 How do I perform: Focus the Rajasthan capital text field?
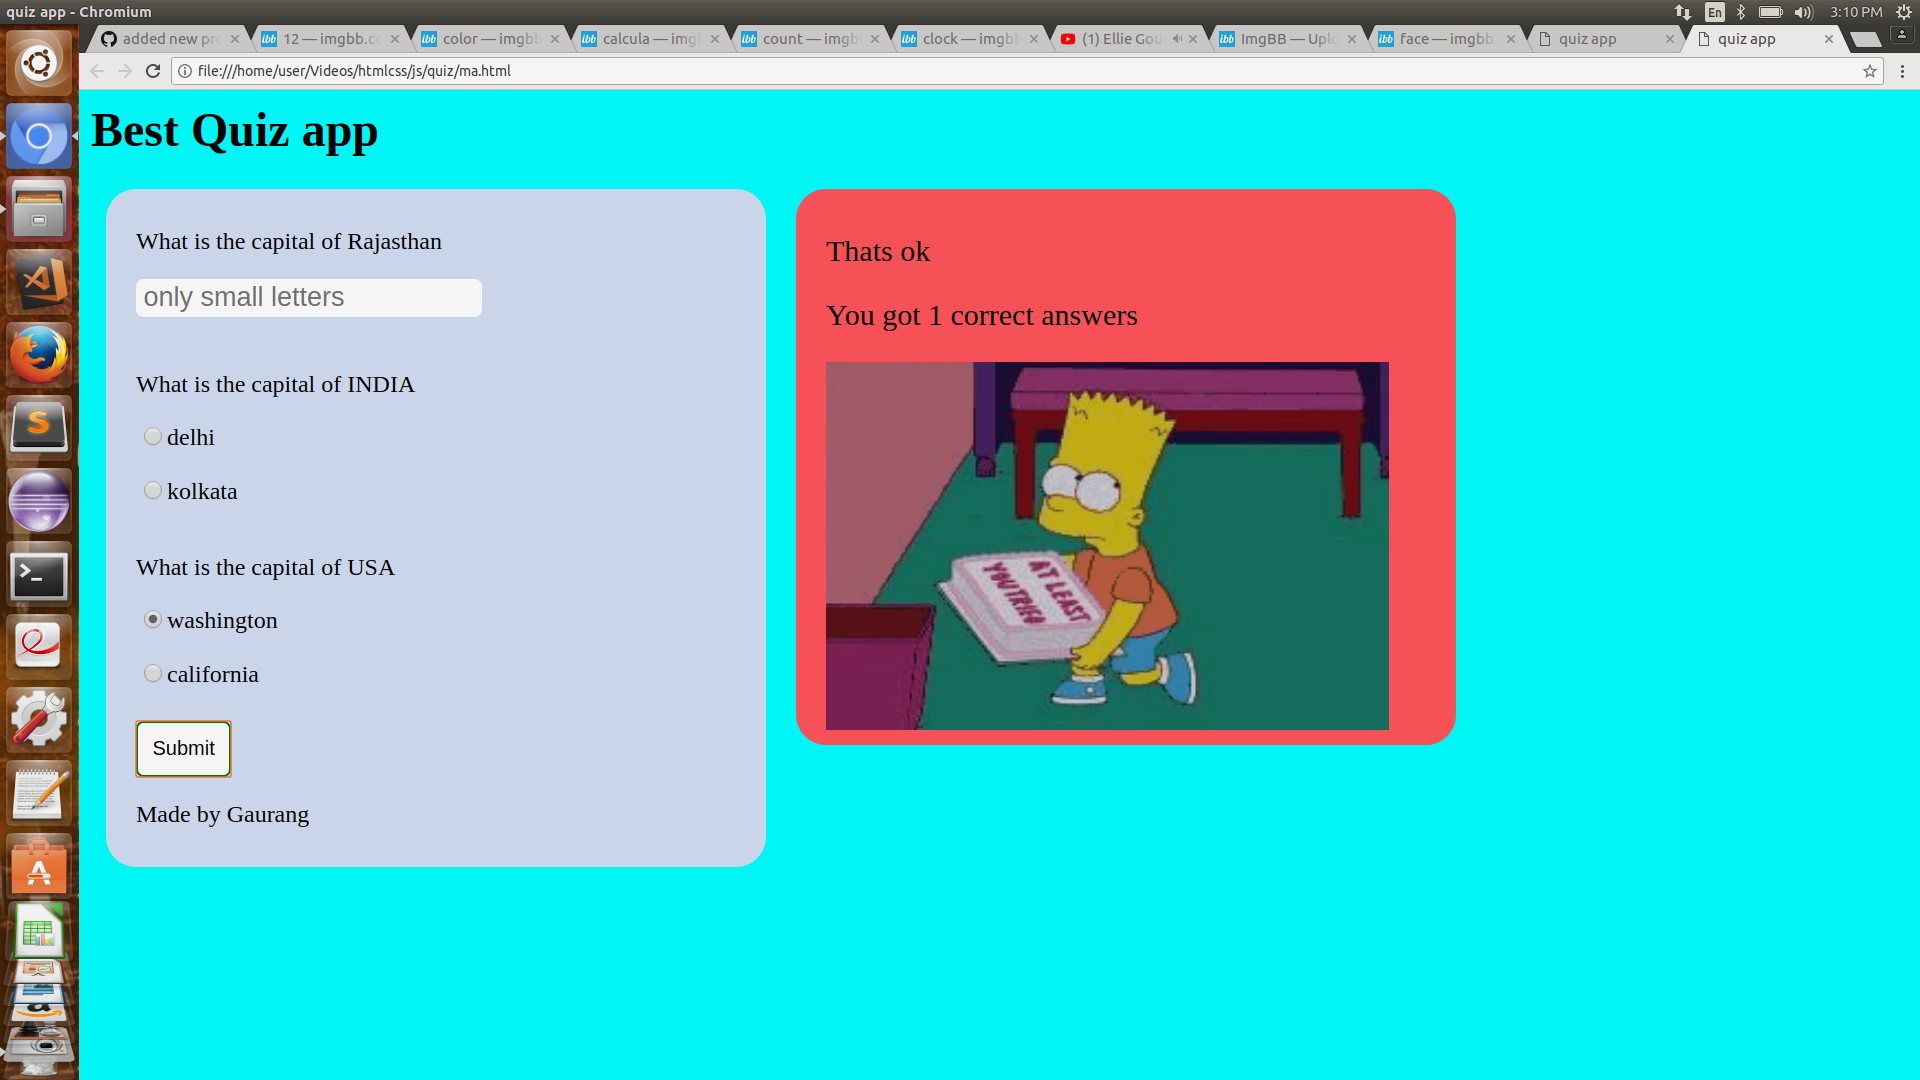tap(308, 298)
